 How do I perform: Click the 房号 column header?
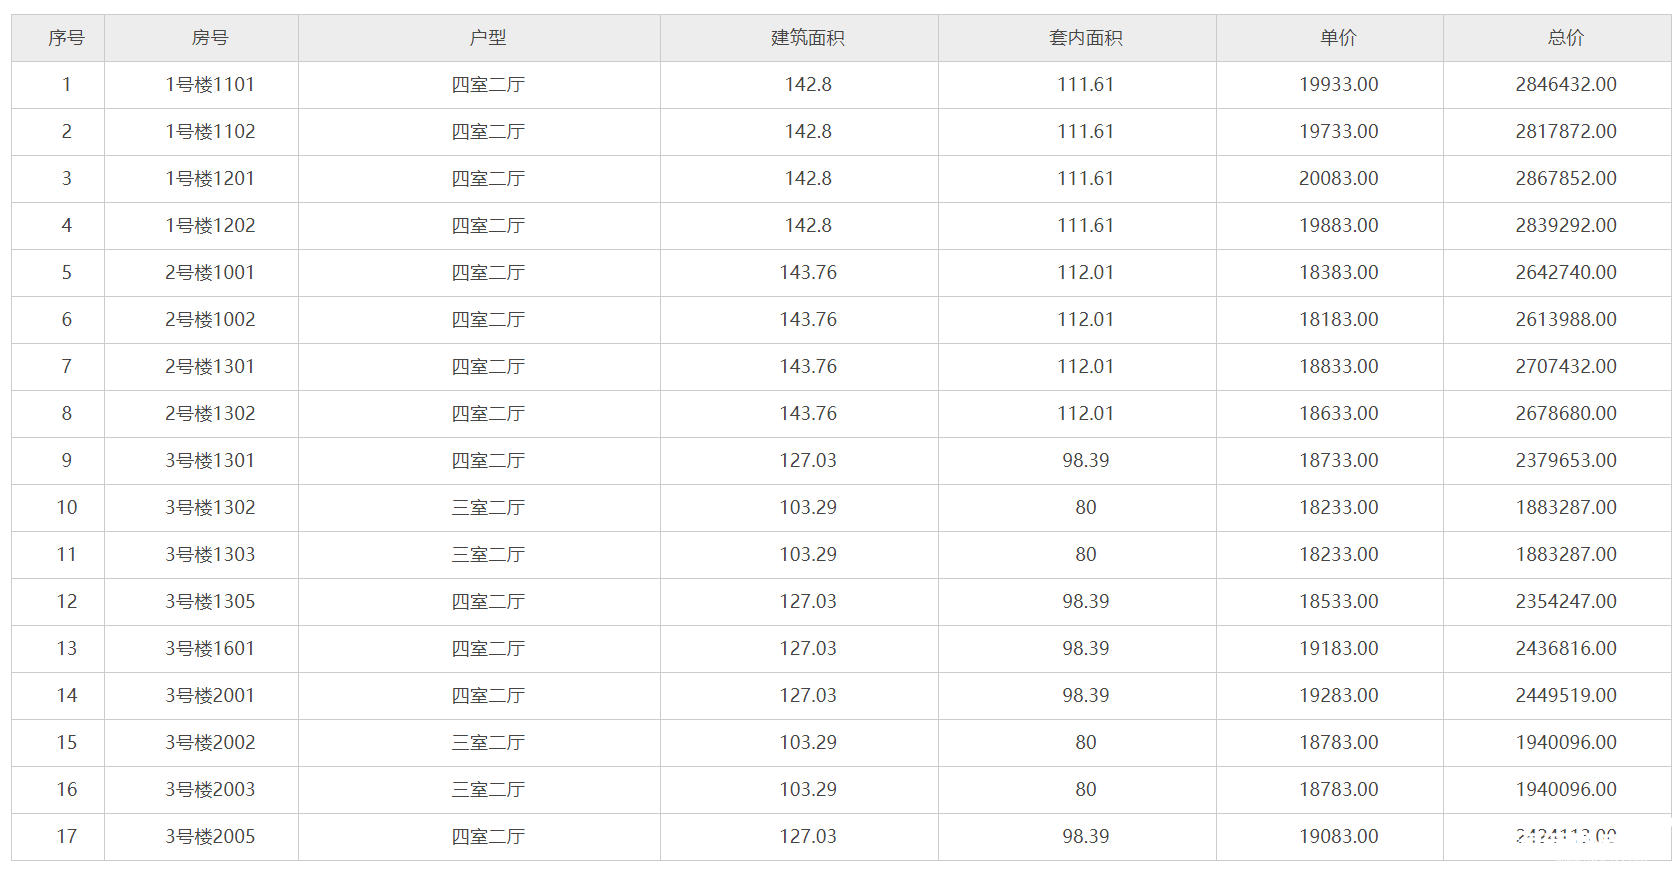click(x=210, y=38)
